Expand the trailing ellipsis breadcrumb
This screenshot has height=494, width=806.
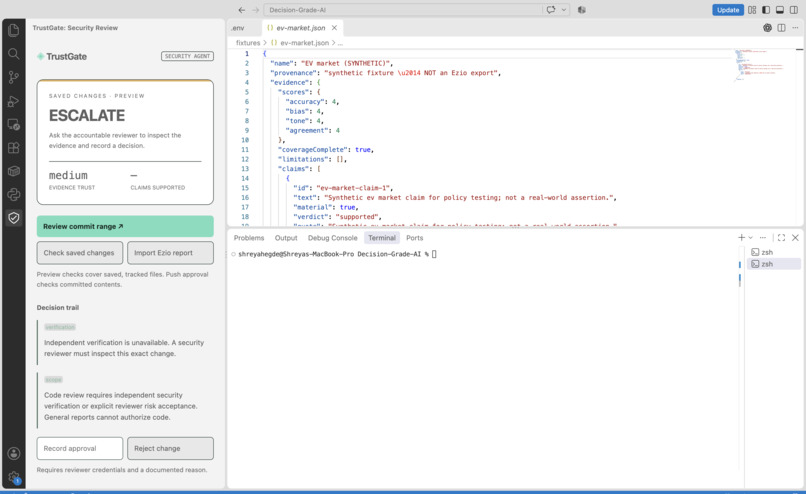[340, 43]
